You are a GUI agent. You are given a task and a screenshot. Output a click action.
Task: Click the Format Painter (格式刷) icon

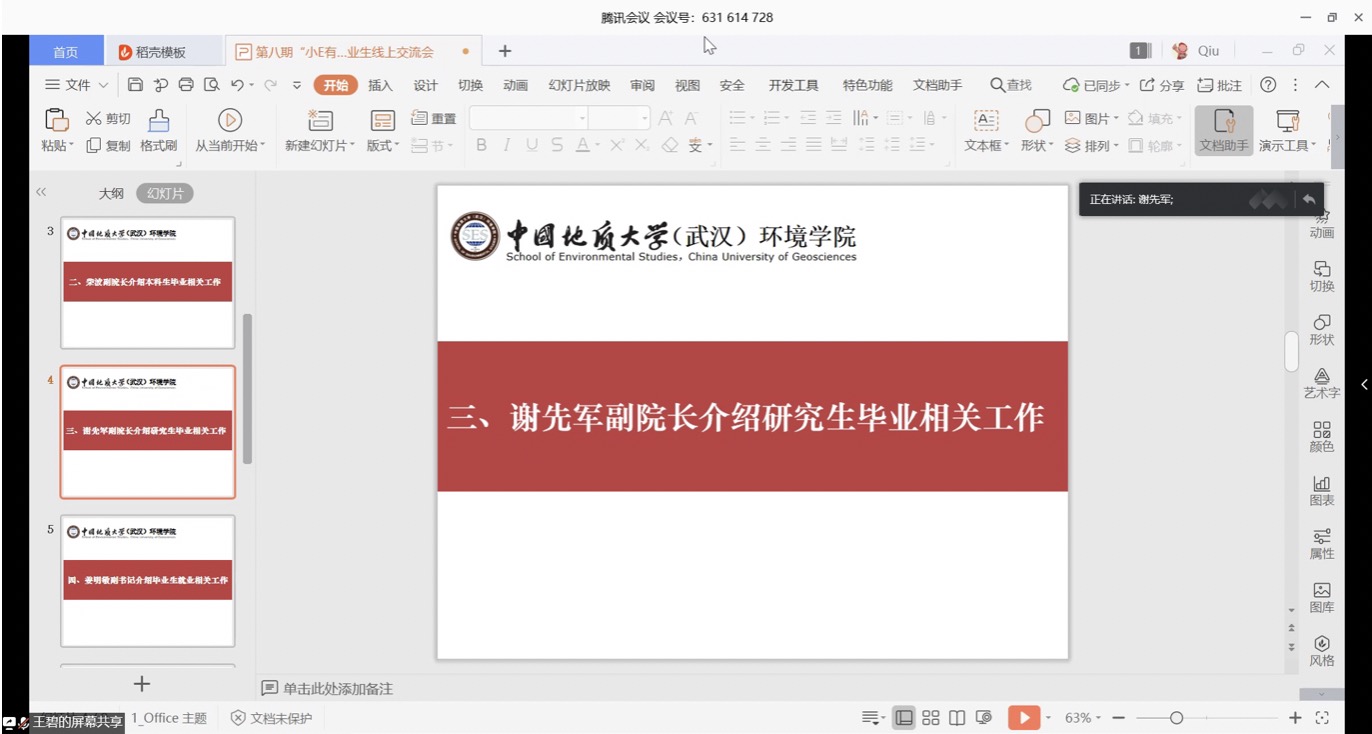[158, 121]
